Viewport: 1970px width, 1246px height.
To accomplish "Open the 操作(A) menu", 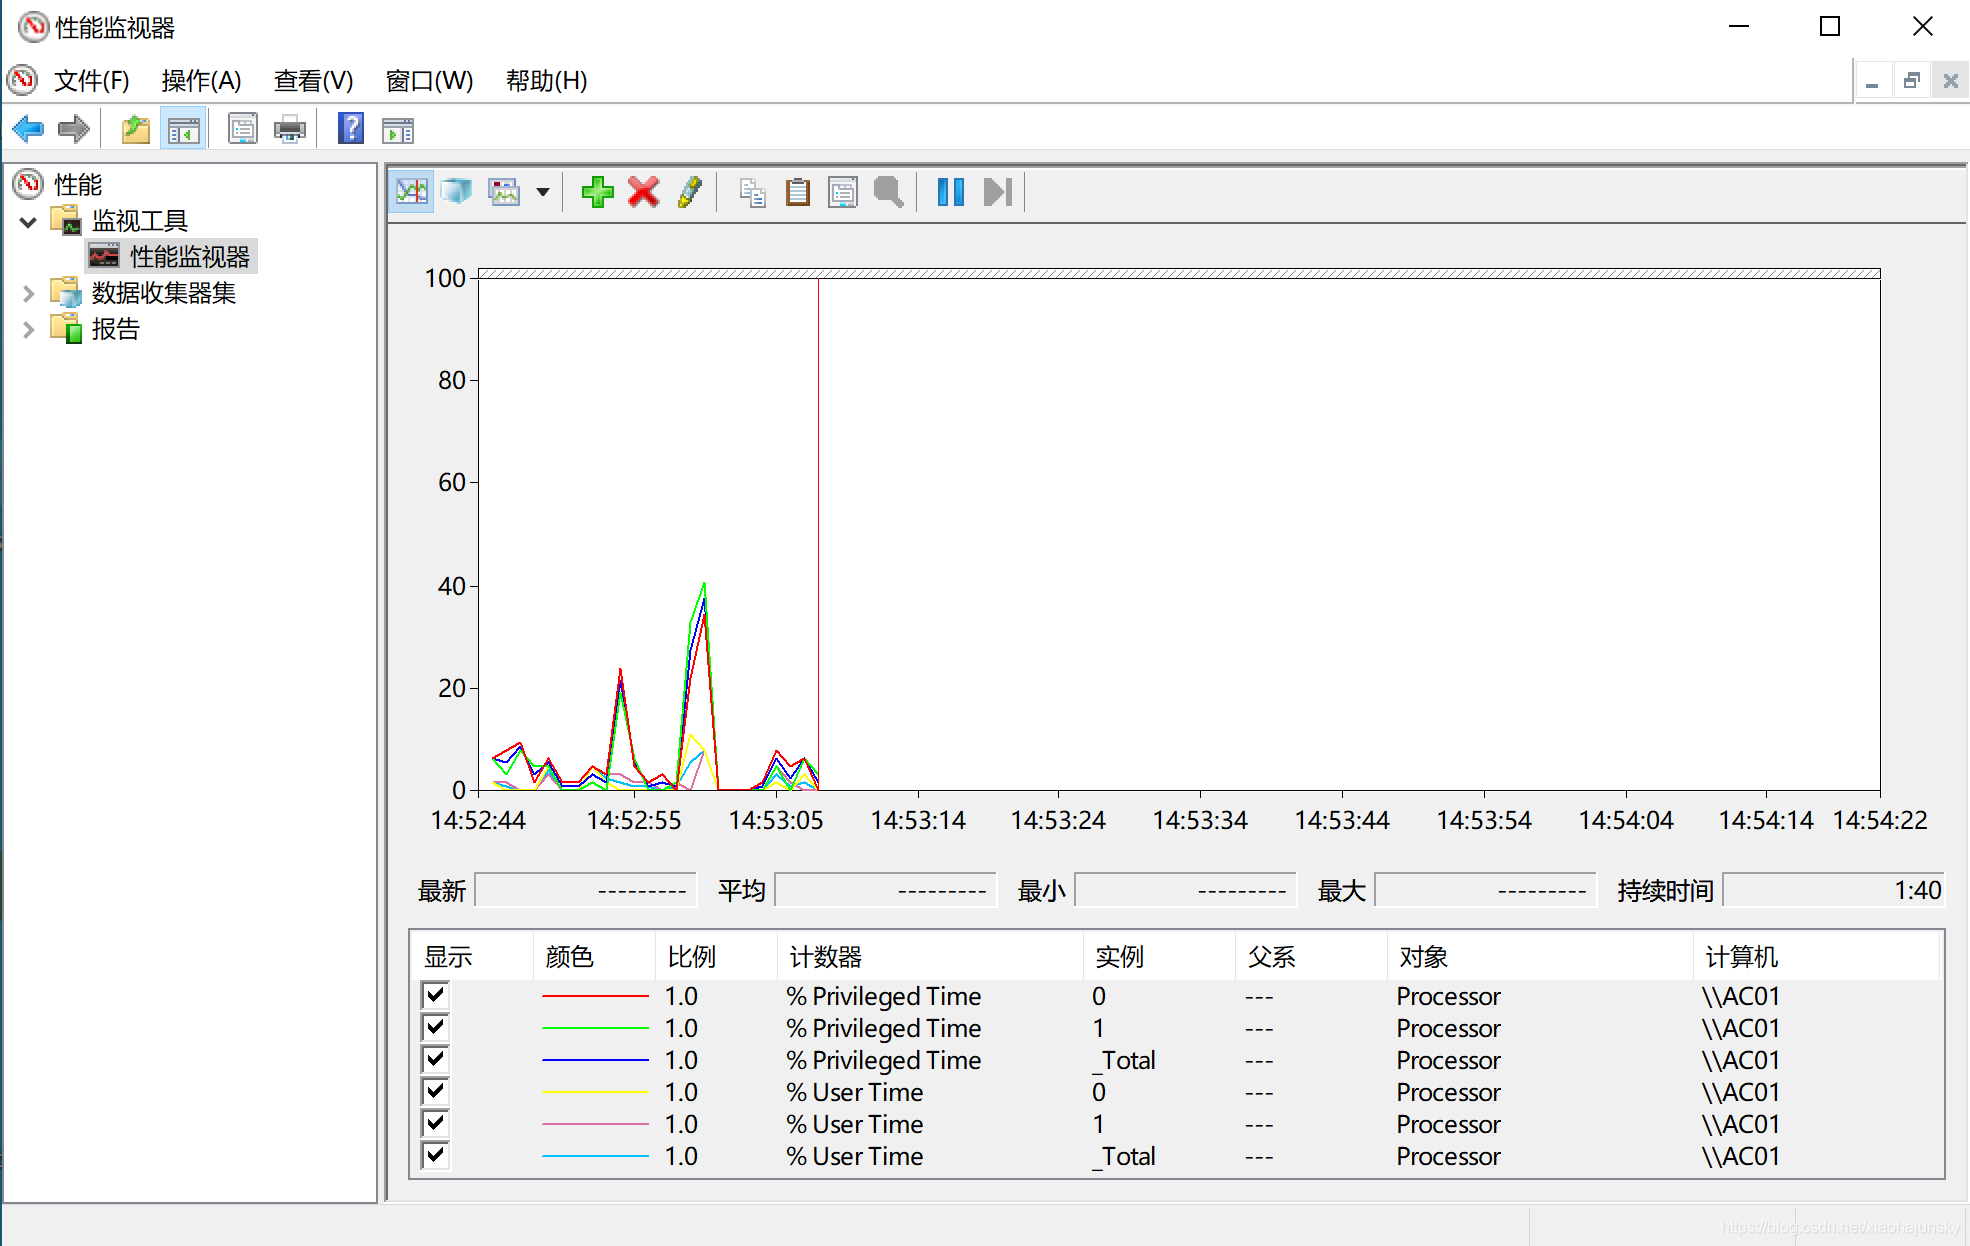I will coord(201,80).
